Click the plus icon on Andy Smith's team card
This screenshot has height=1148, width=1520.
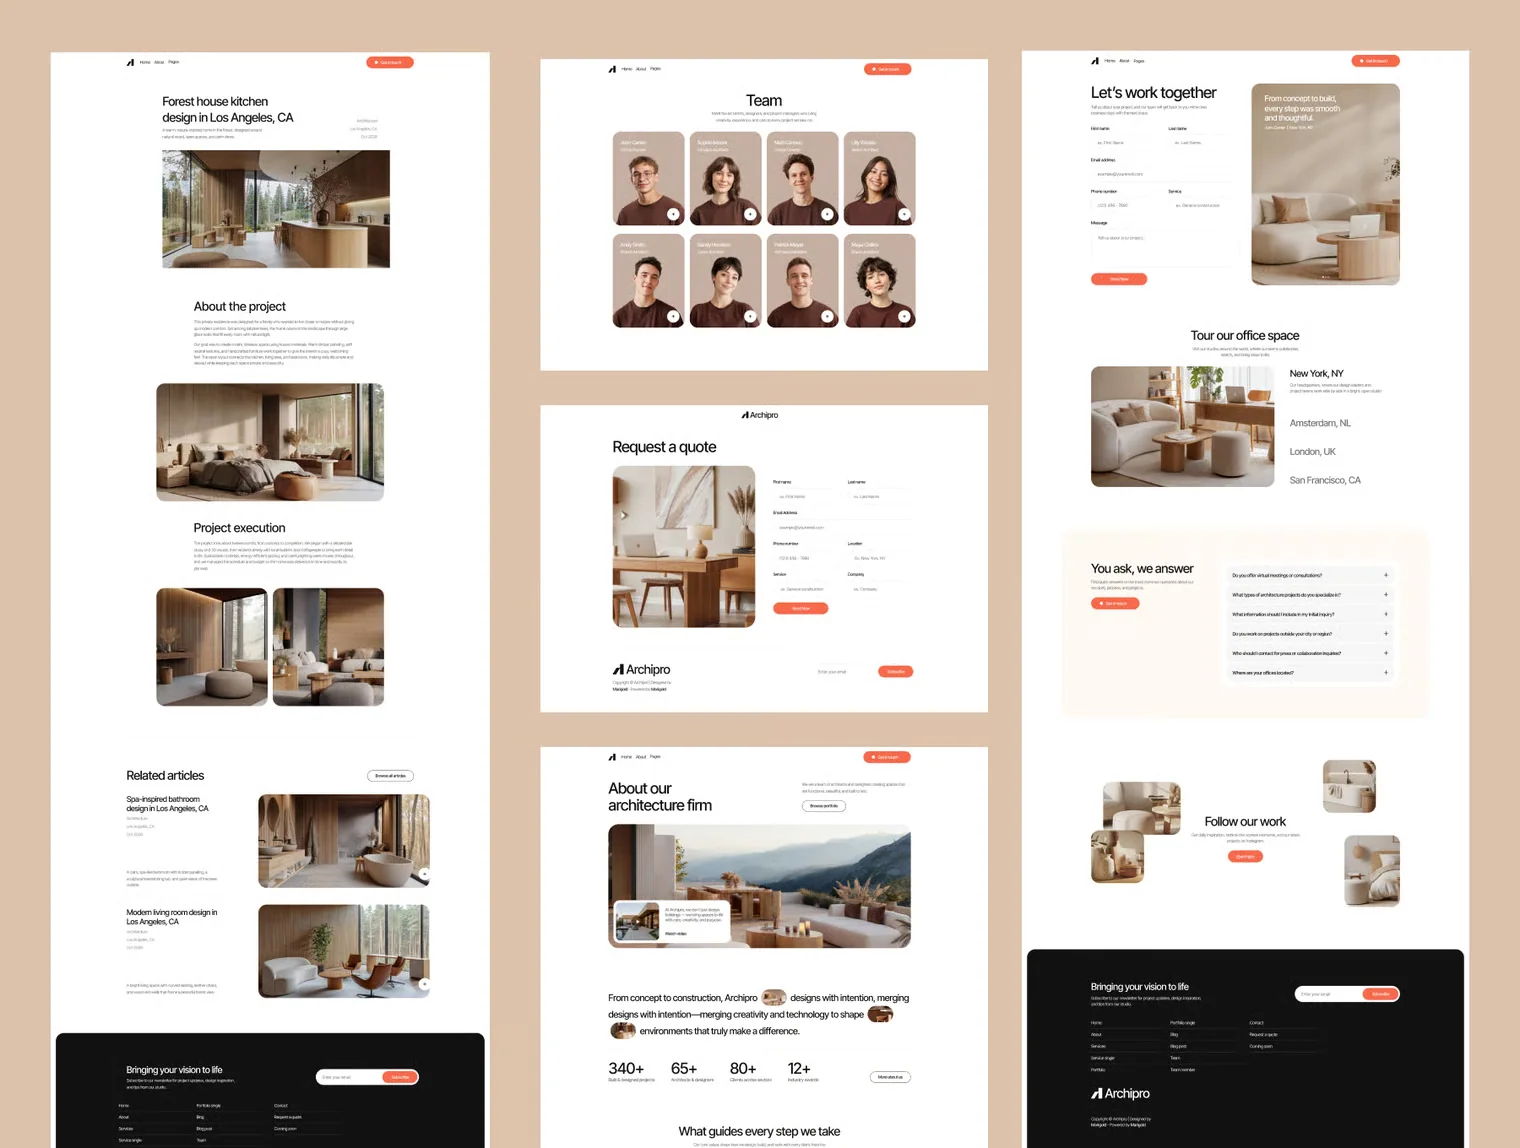tap(674, 316)
